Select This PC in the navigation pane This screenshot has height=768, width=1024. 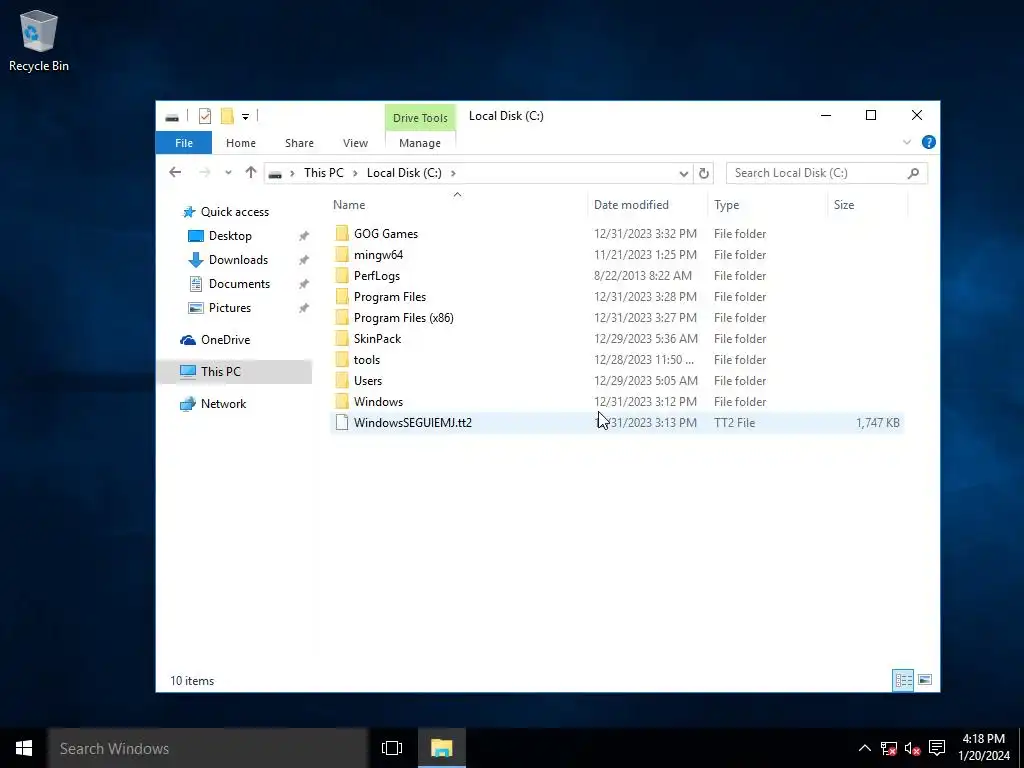pyautogui.click(x=234, y=372)
